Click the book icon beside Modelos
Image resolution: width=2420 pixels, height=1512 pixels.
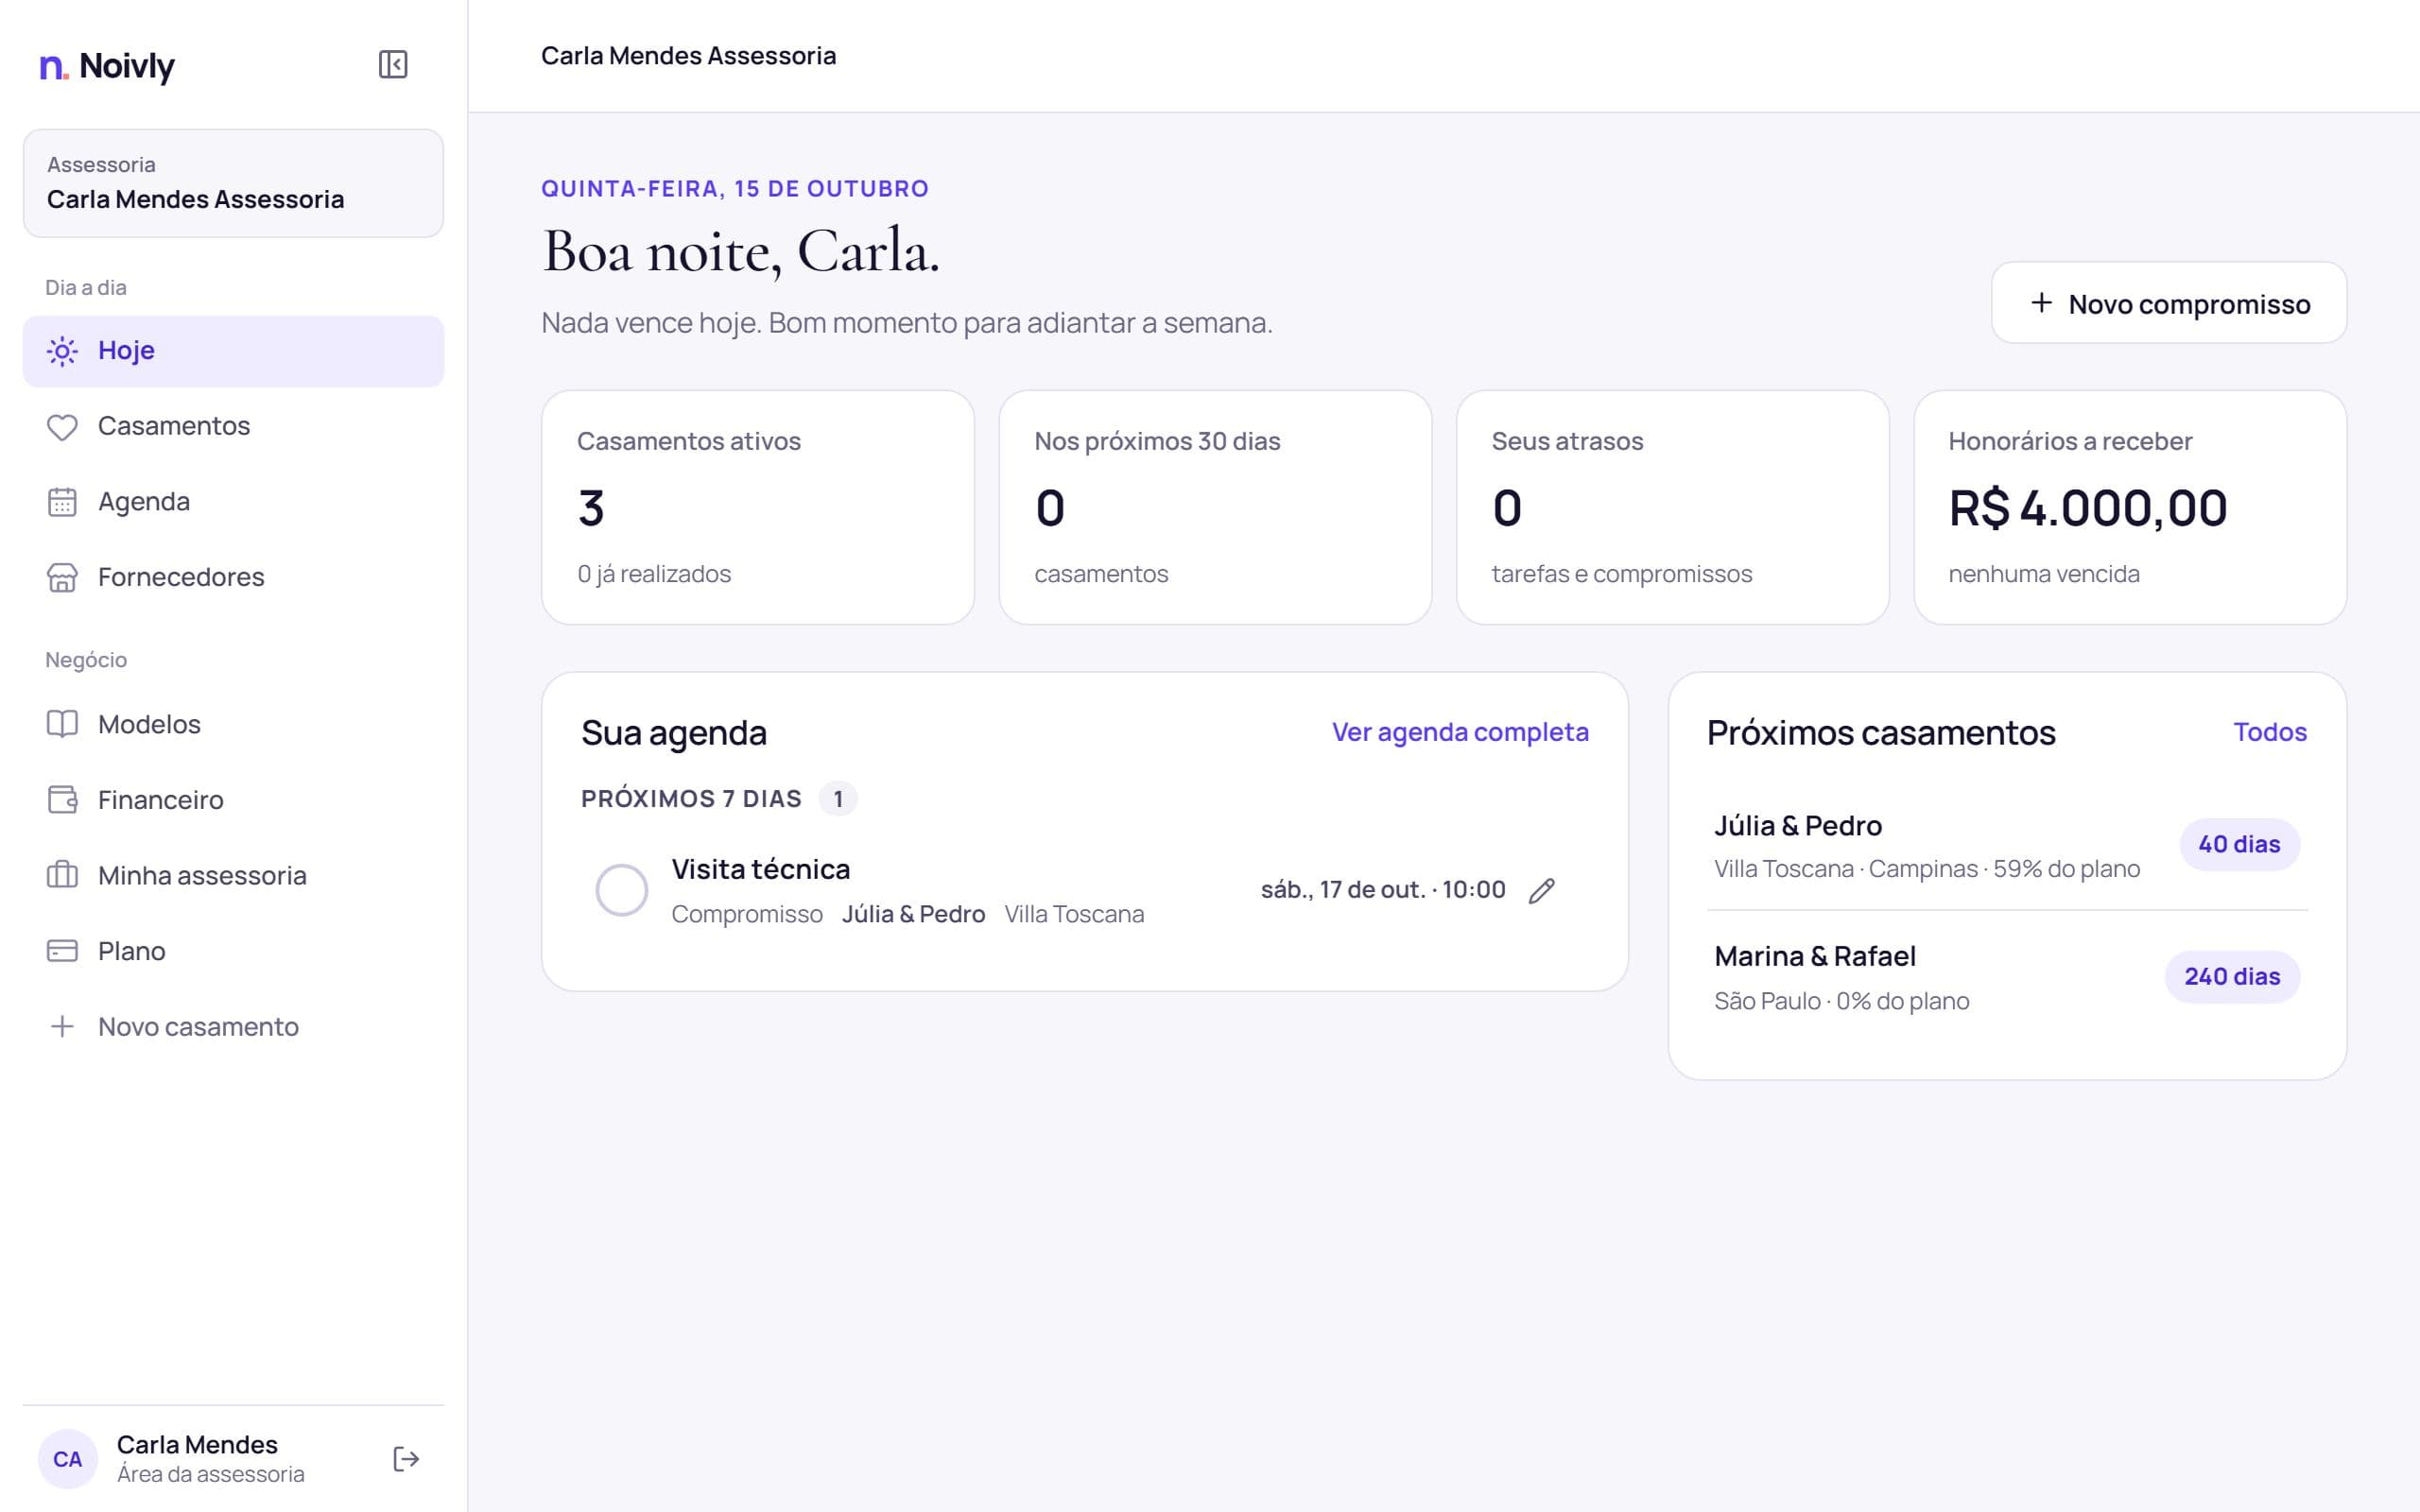(x=62, y=724)
